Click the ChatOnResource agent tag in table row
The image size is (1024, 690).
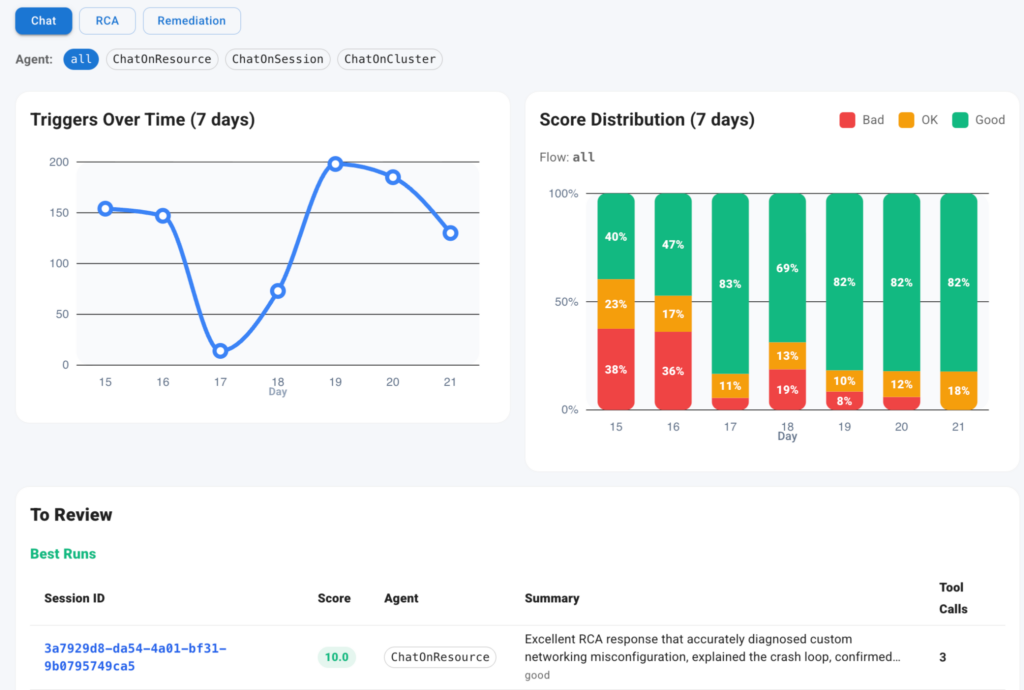[x=440, y=657]
